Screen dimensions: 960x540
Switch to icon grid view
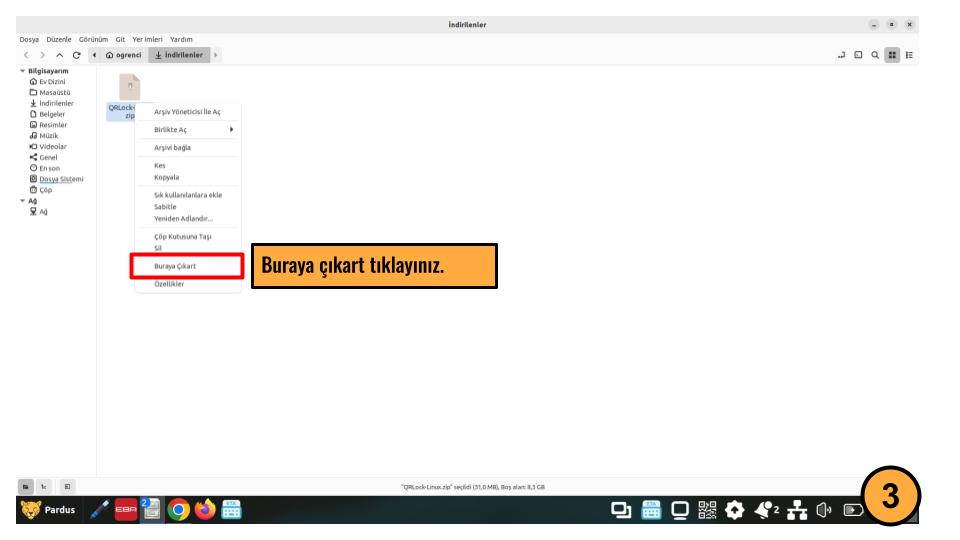click(x=892, y=55)
